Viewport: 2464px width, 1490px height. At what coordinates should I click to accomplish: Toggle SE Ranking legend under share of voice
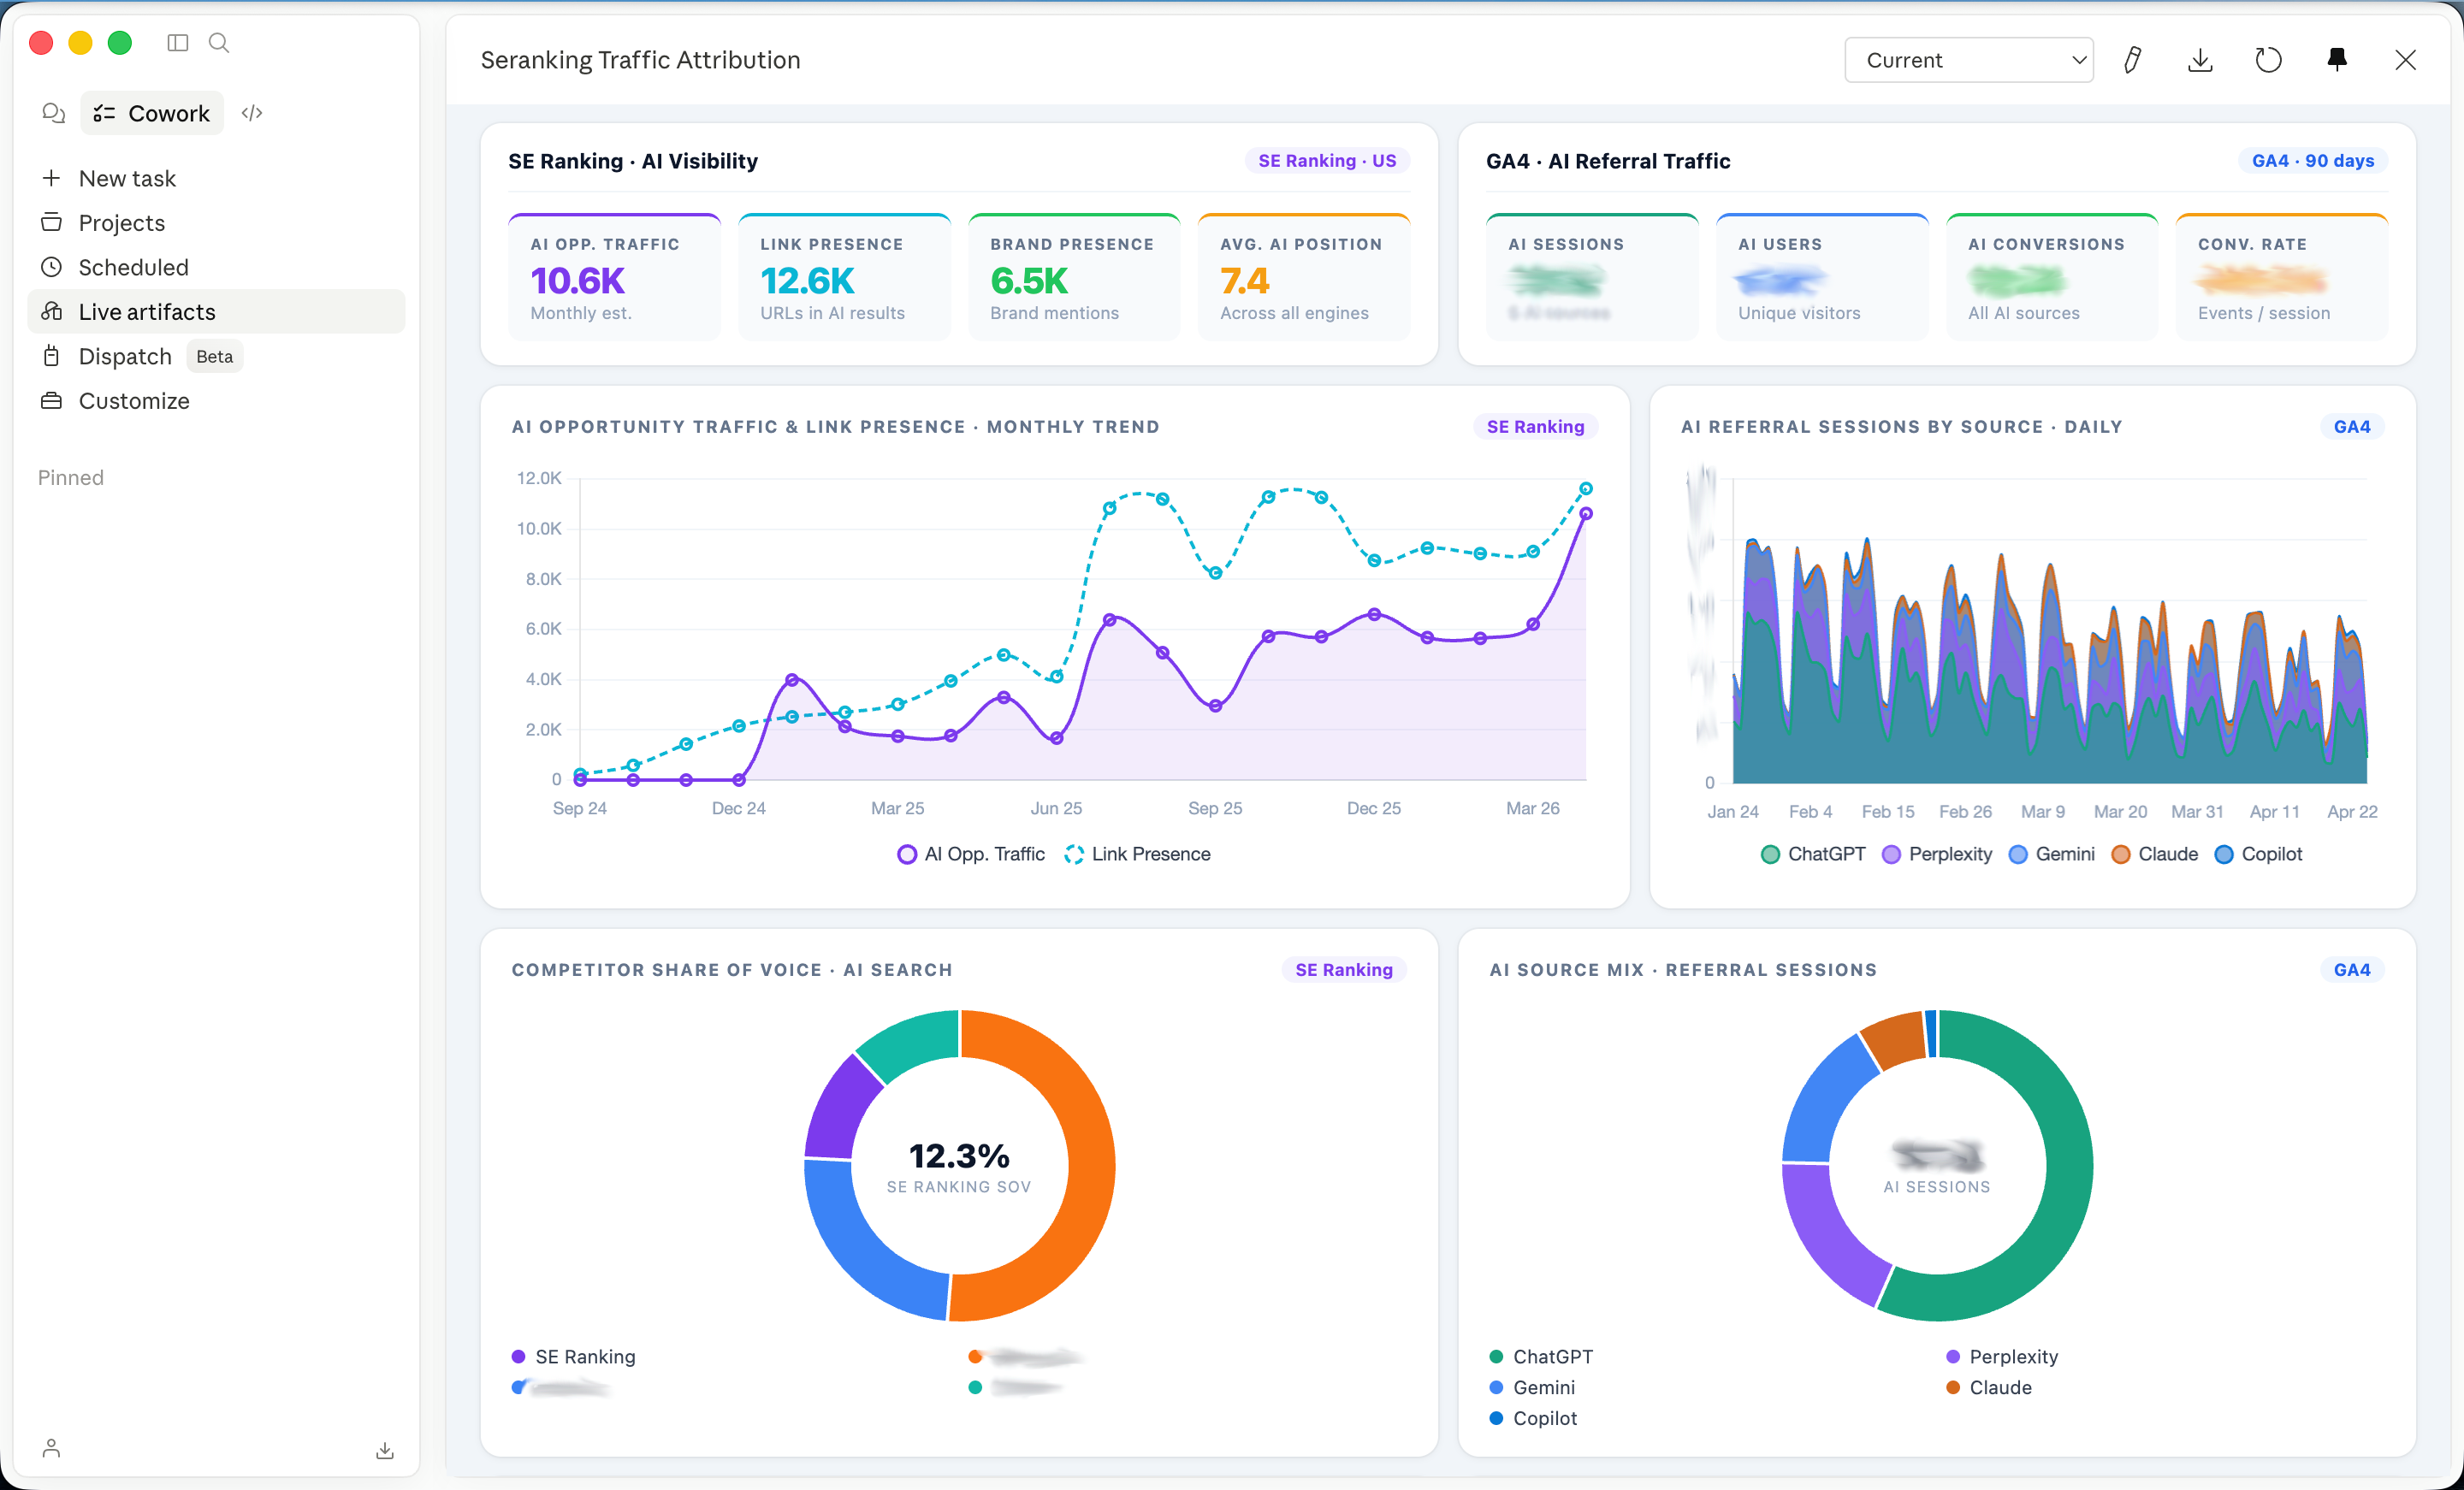click(574, 1357)
